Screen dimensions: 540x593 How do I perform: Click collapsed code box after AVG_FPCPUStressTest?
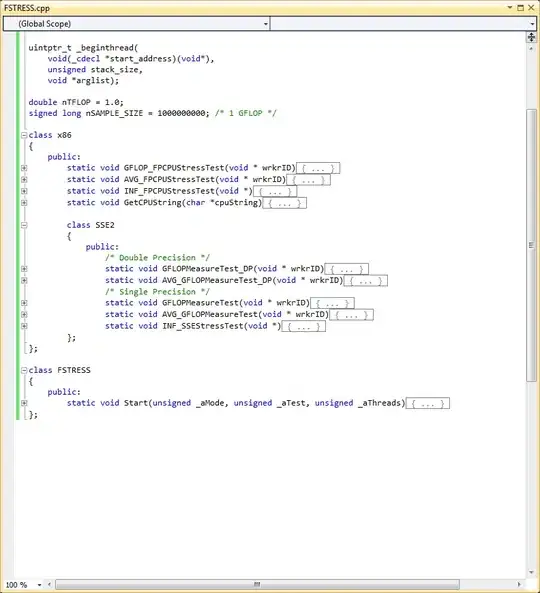309,180
